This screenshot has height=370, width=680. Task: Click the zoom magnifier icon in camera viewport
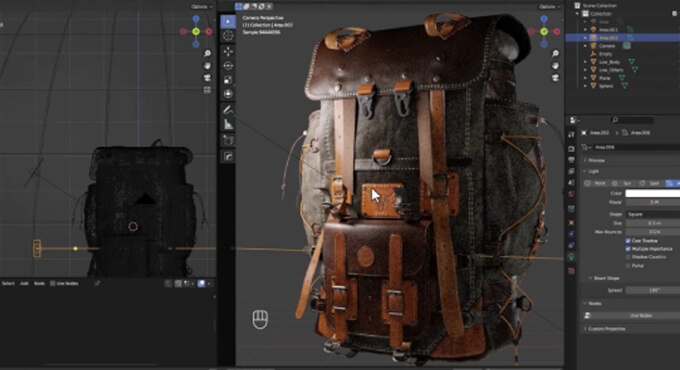click(x=555, y=53)
